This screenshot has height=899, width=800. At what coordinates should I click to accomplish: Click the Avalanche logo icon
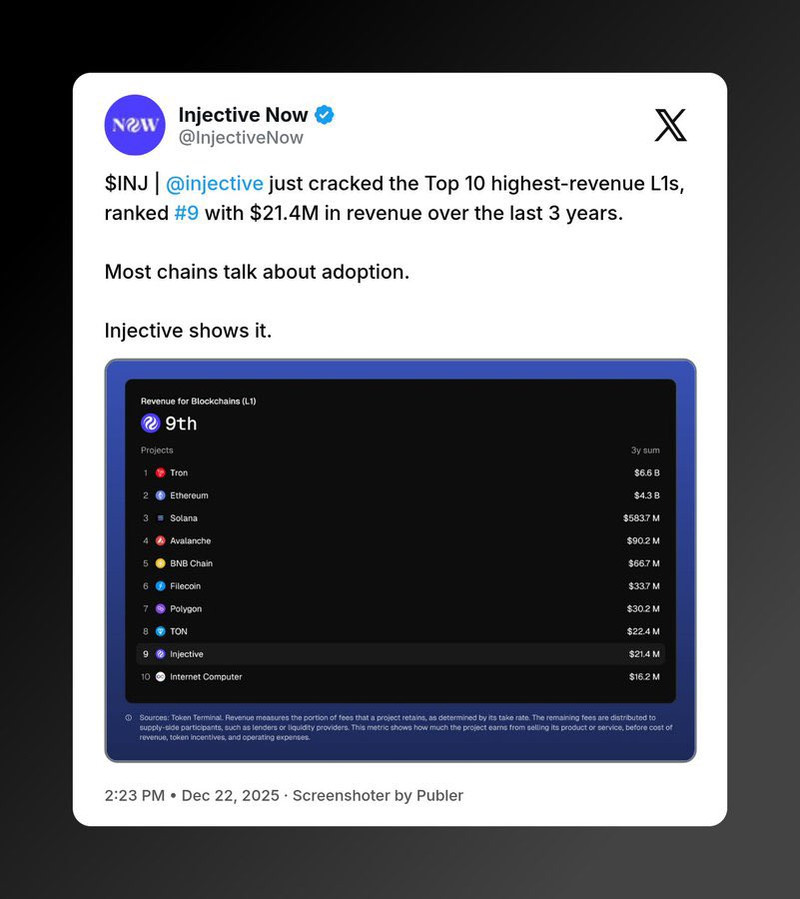pos(160,541)
